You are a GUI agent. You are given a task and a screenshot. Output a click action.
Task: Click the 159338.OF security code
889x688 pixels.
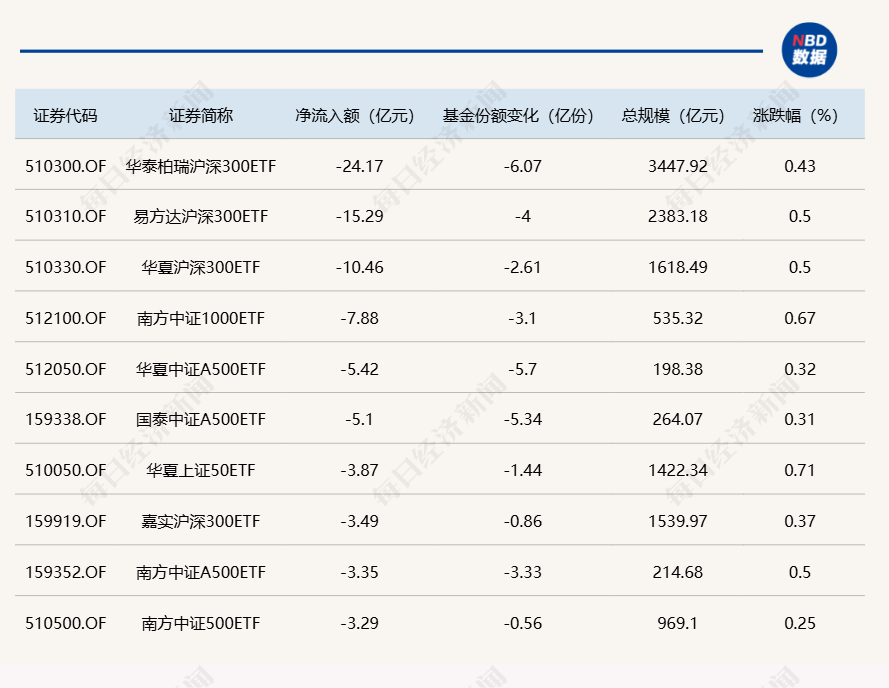[x=66, y=420]
